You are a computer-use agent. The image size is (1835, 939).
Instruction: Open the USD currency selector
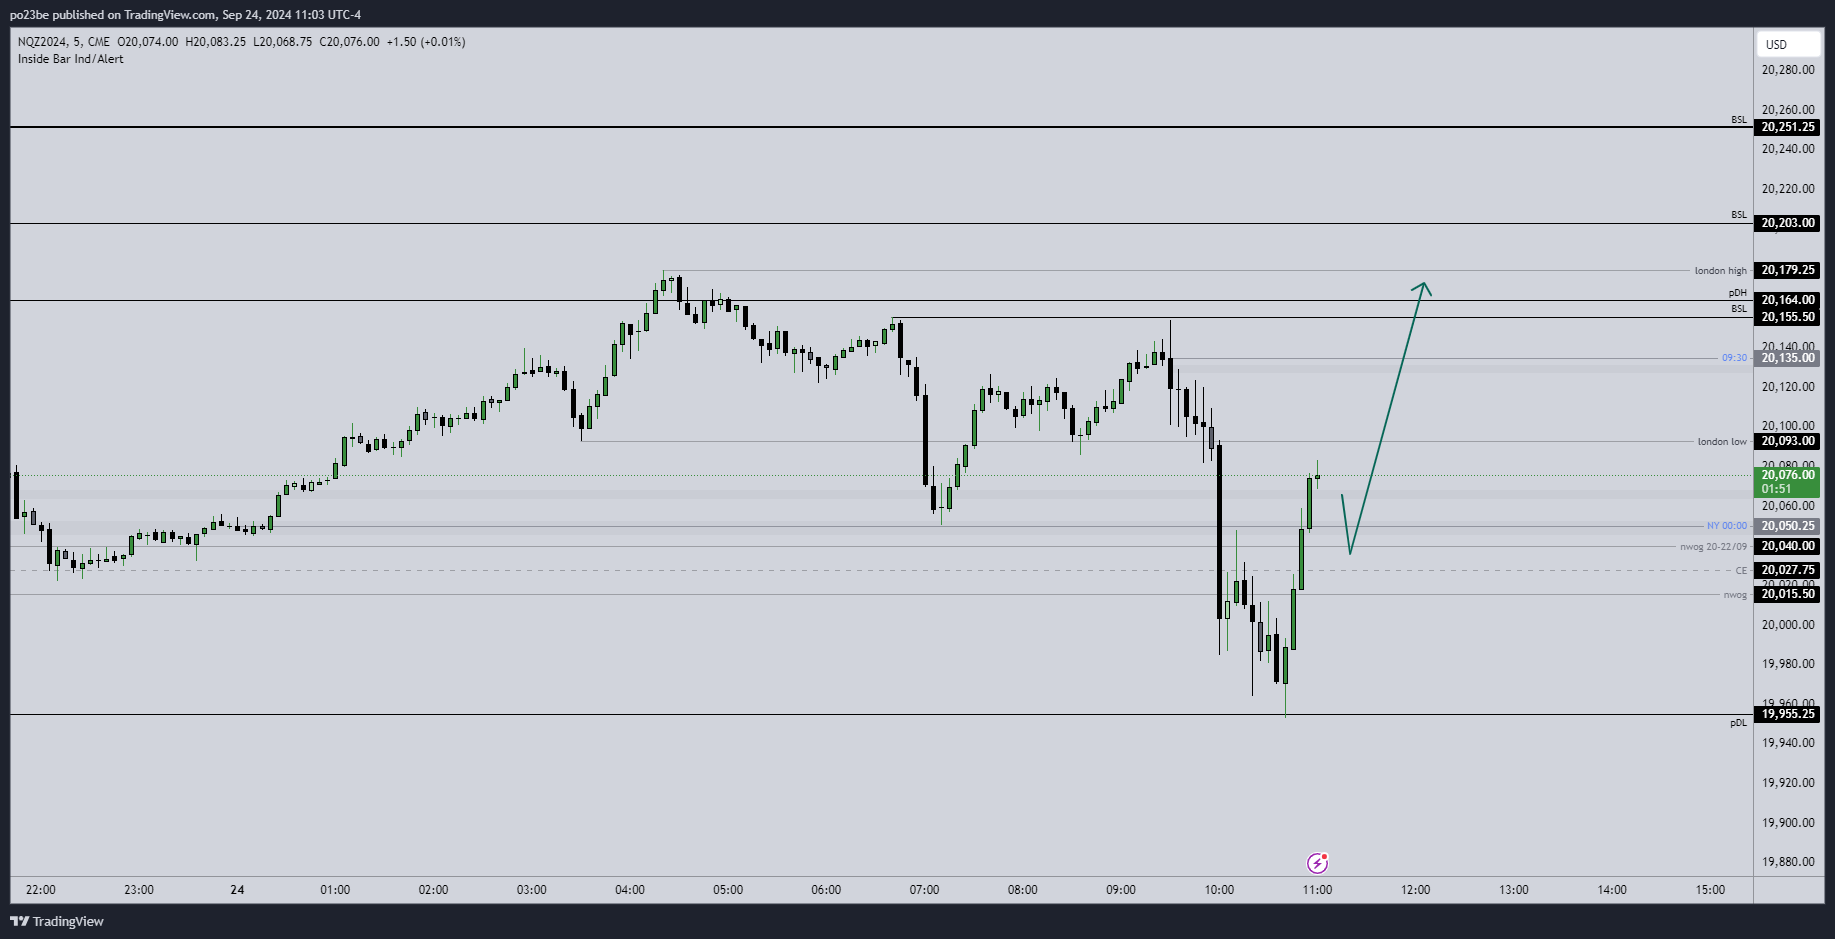(x=1786, y=44)
